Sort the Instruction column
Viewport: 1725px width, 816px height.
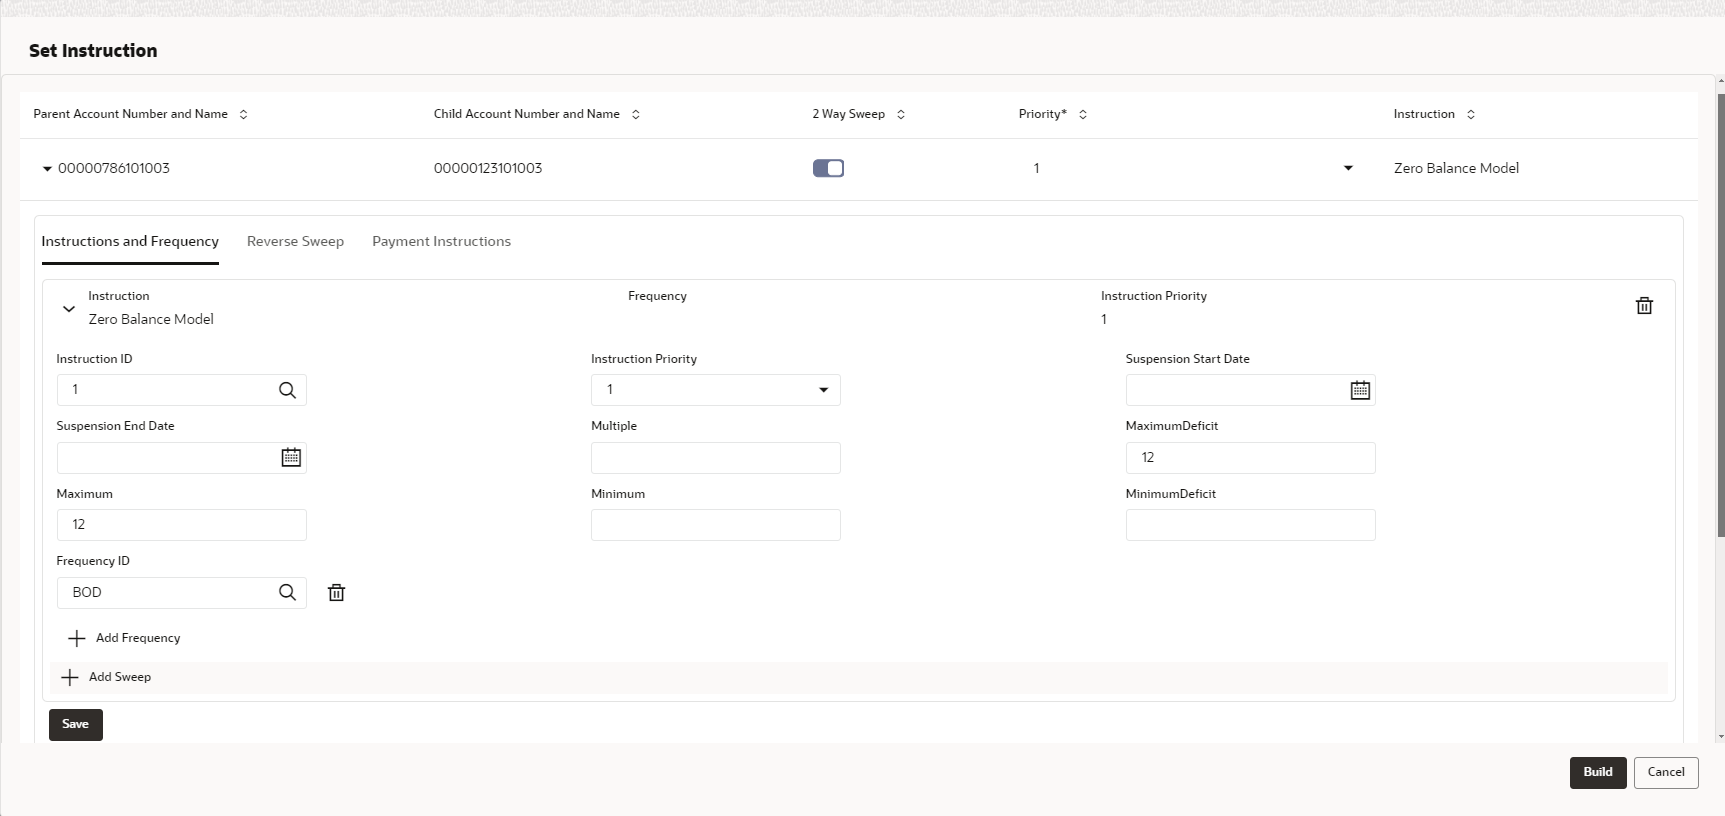click(x=1471, y=114)
